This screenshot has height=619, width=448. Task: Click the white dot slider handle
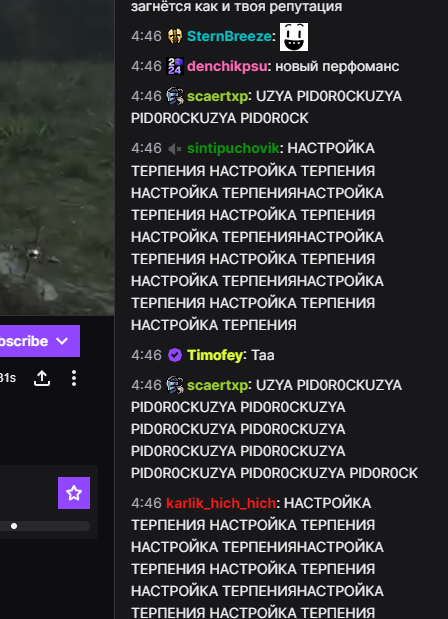pyautogui.click(x=14, y=526)
